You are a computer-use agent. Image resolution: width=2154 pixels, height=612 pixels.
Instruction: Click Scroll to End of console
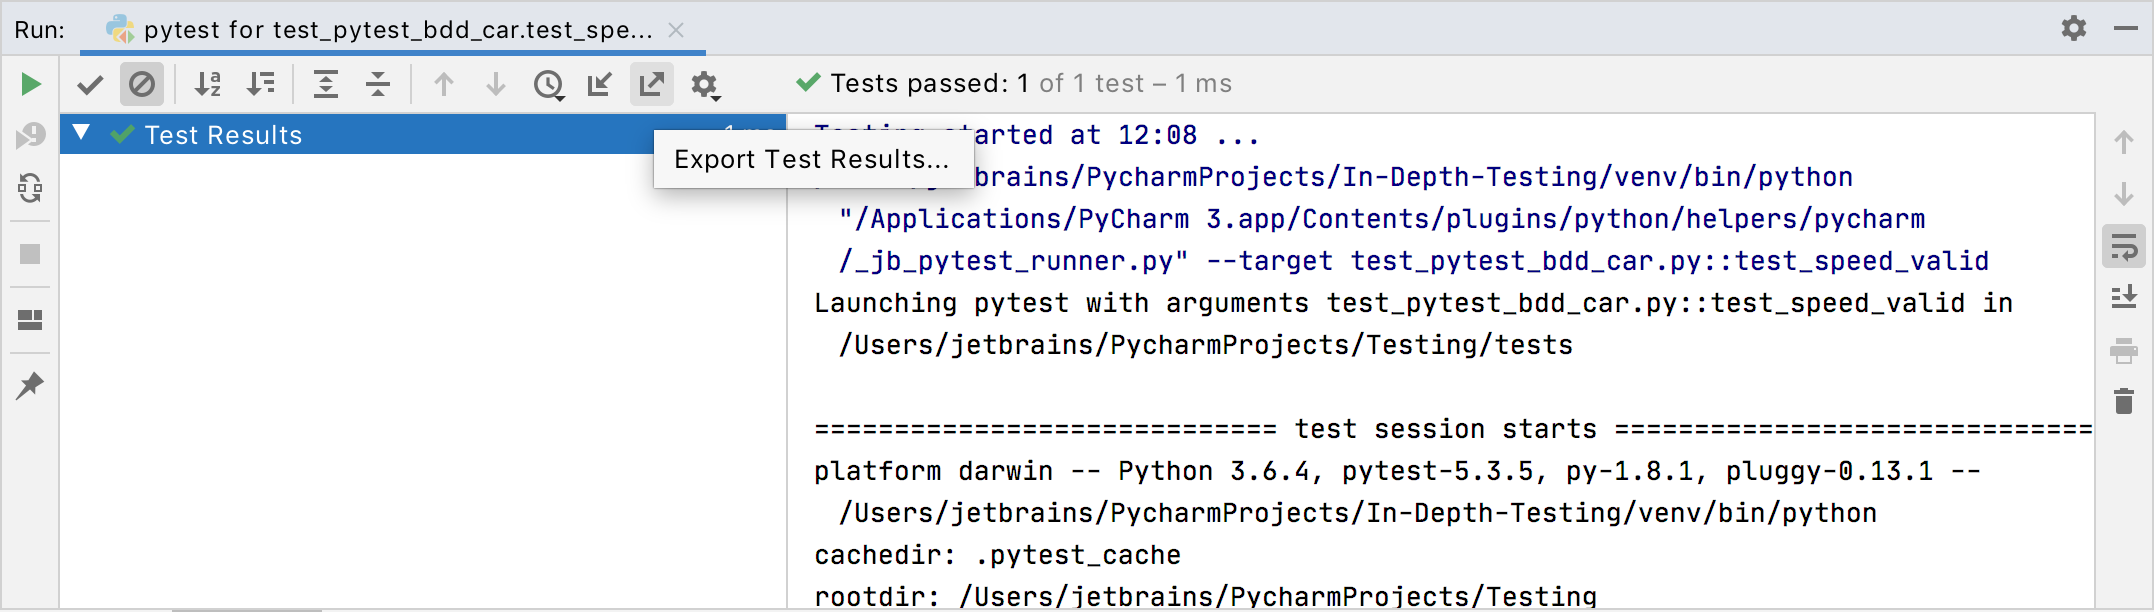[x=2124, y=298]
